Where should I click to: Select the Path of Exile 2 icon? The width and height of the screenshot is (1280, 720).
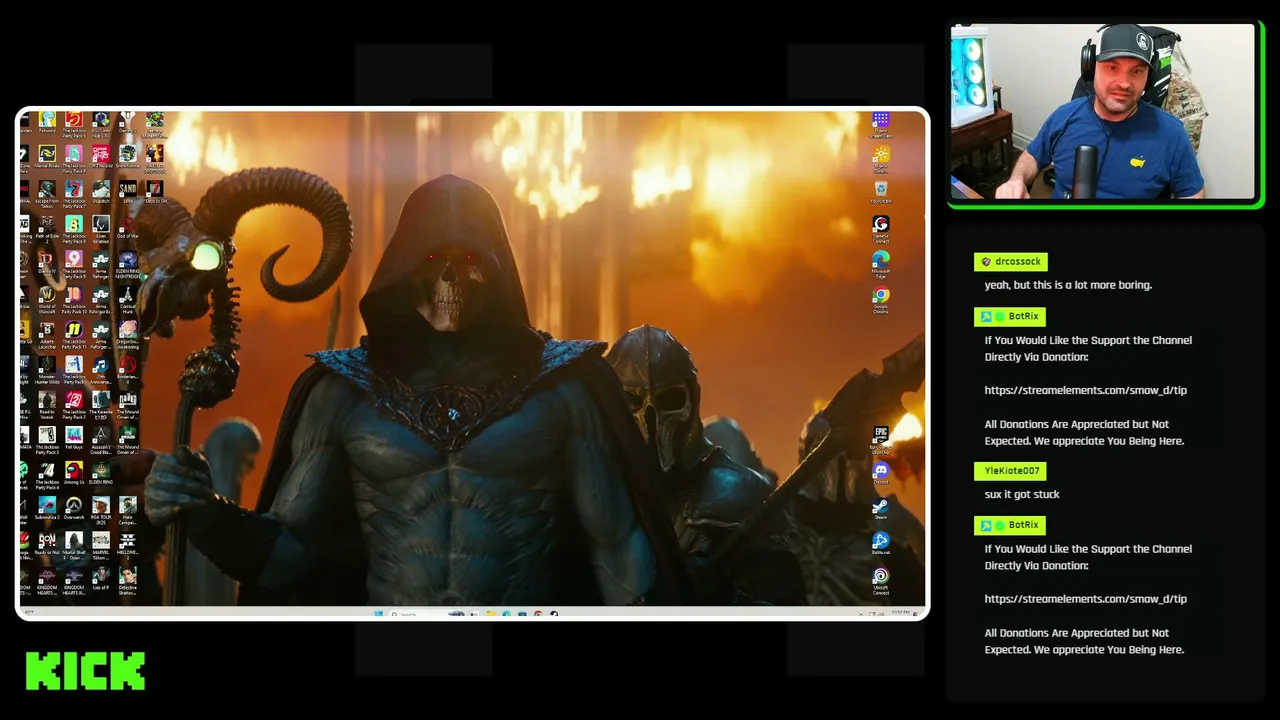(x=47, y=227)
